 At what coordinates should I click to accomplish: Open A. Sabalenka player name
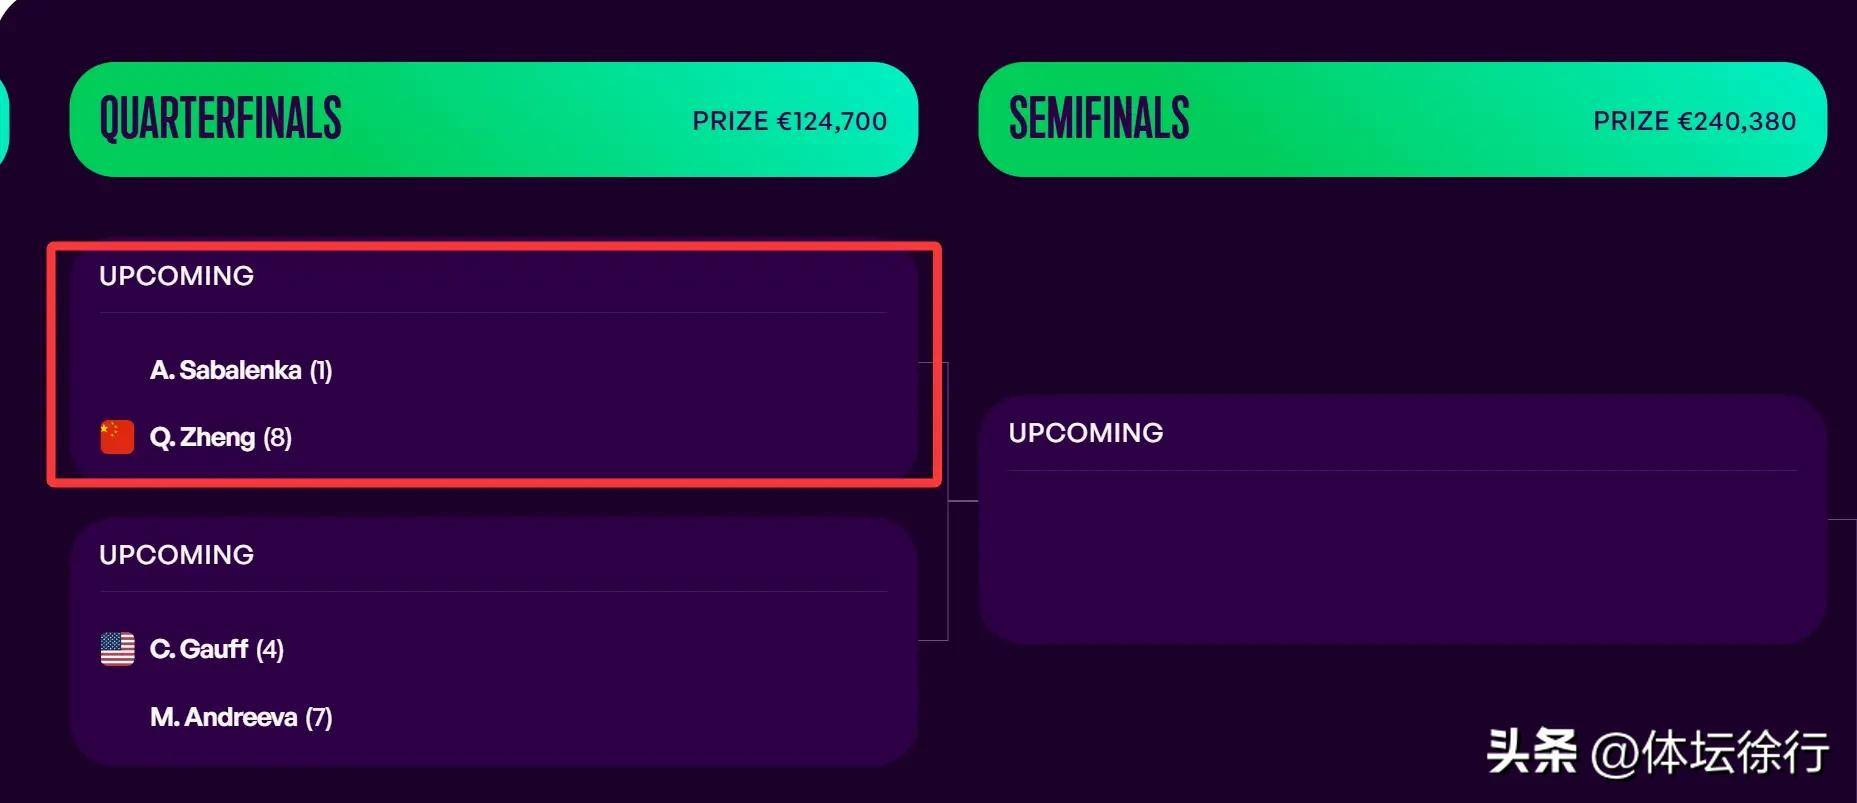[226, 370]
